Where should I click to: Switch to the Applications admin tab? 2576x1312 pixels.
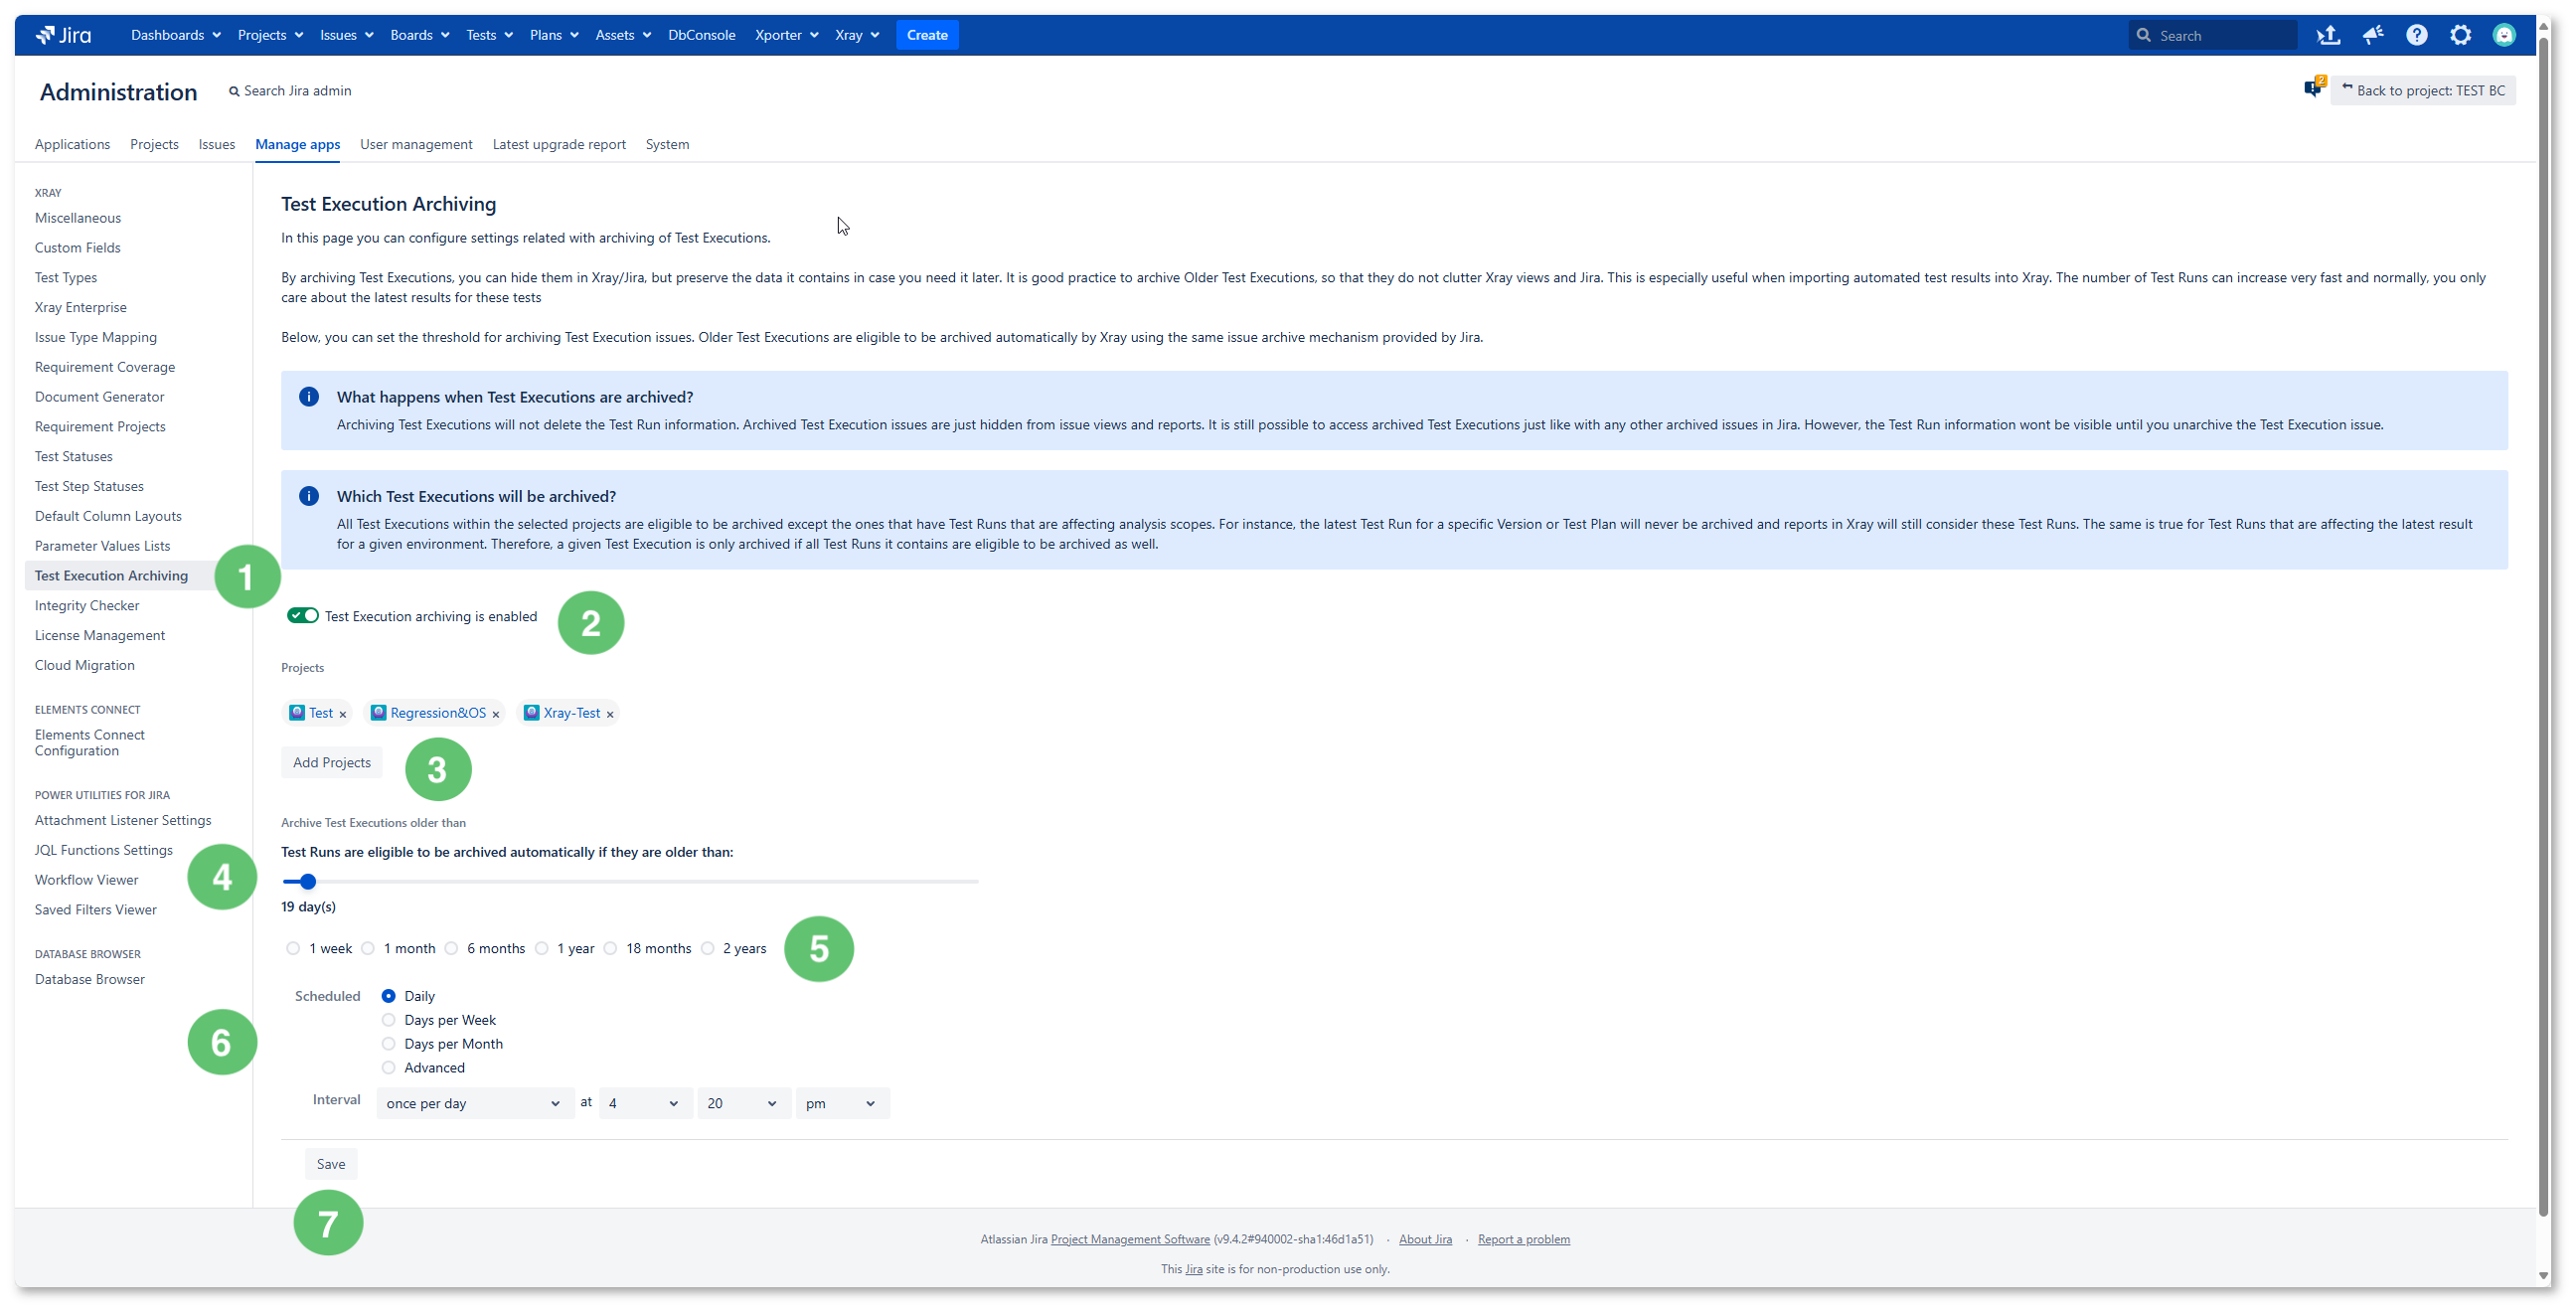72,144
